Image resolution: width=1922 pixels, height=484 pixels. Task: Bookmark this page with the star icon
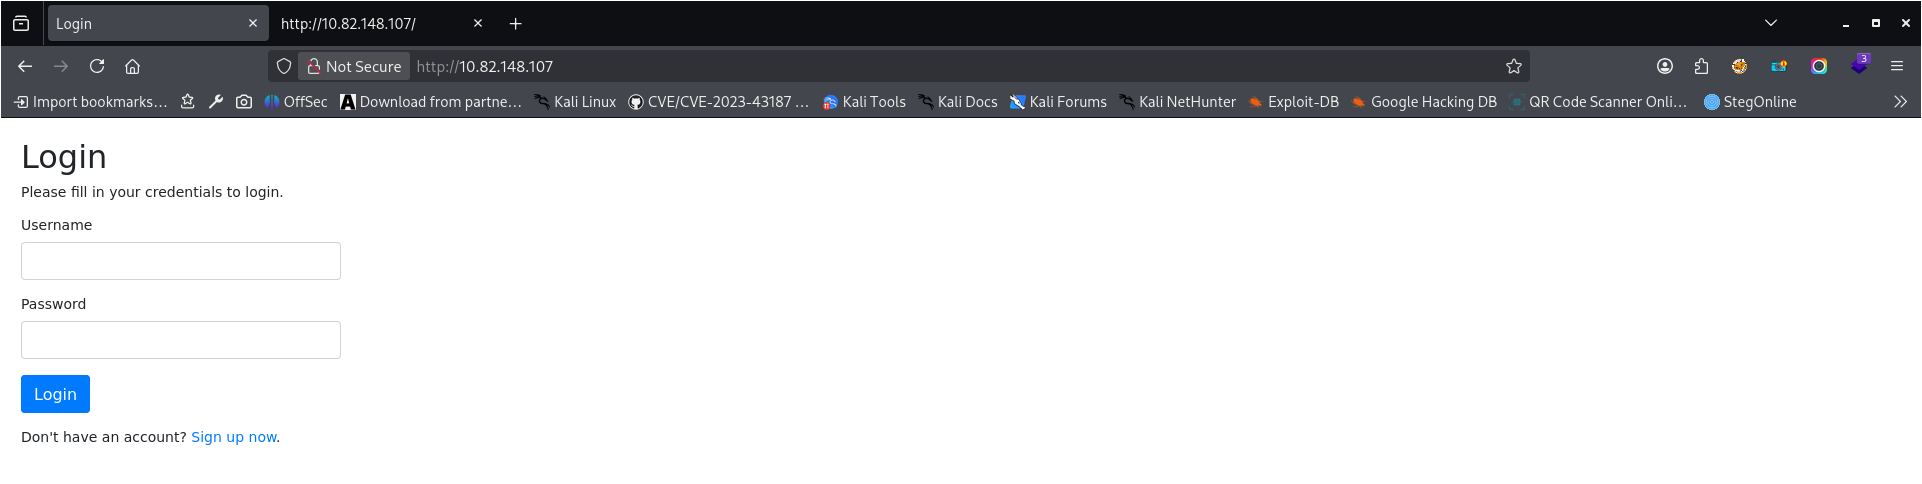coord(1513,66)
